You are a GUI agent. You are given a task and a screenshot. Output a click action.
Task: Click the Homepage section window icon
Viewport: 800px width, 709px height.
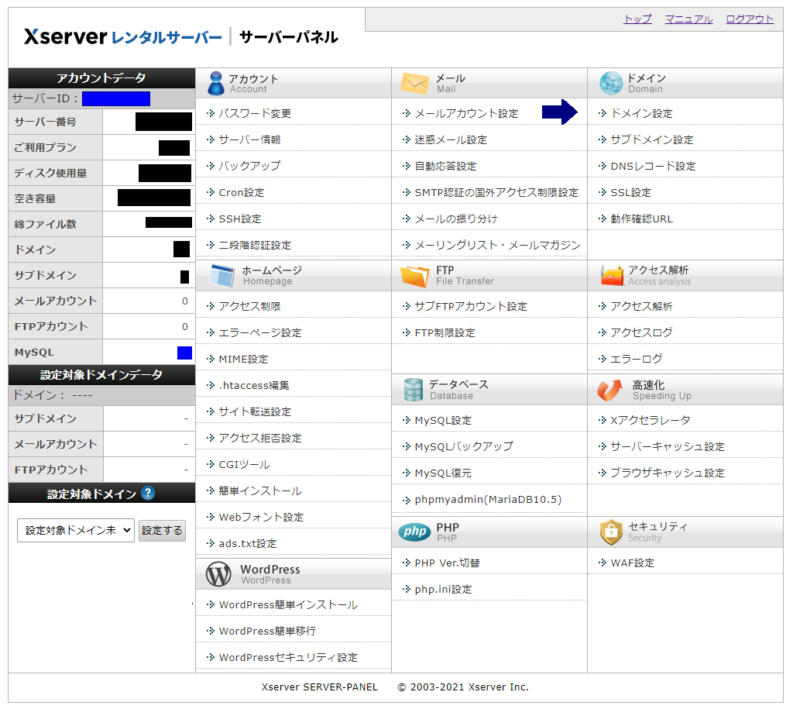click(222, 276)
